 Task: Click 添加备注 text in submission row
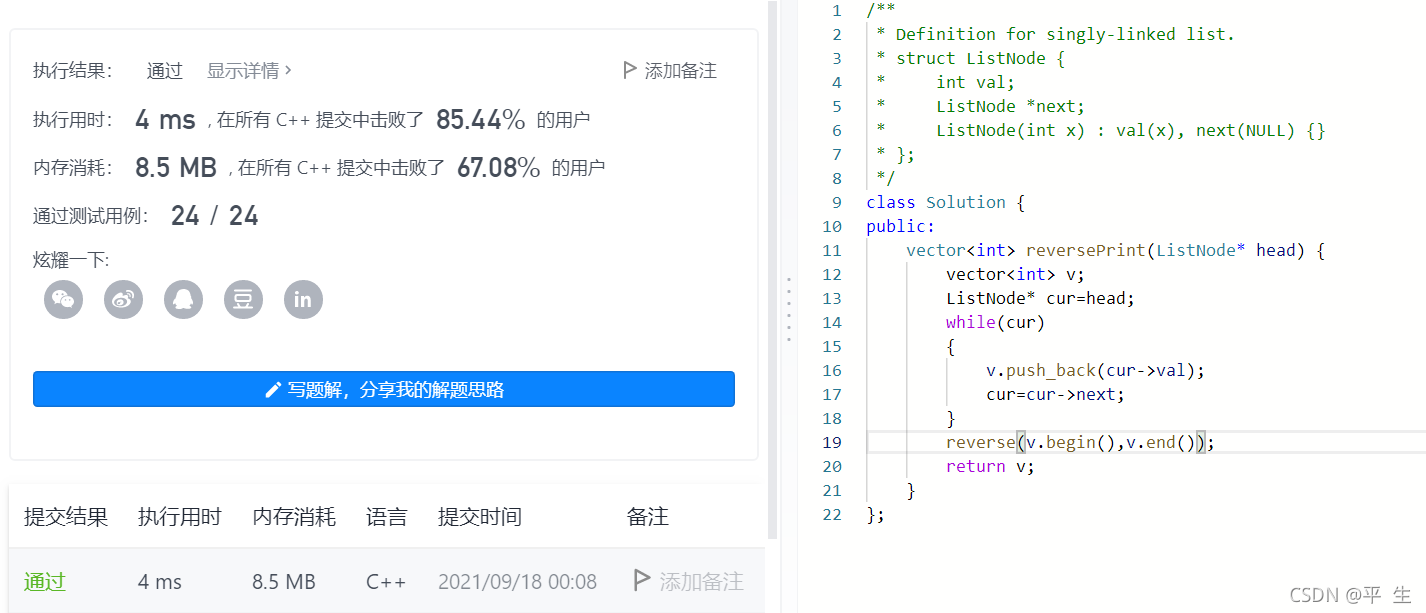click(x=701, y=581)
